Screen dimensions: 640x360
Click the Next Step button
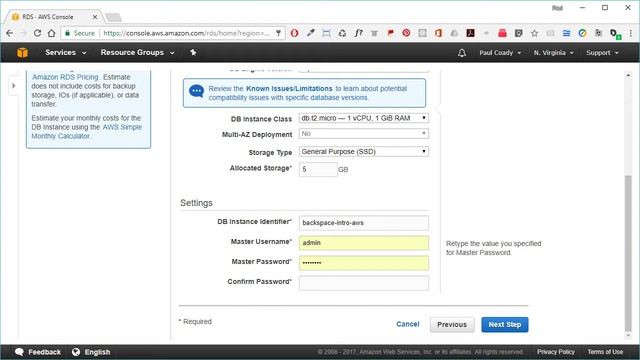click(x=504, y=324)
